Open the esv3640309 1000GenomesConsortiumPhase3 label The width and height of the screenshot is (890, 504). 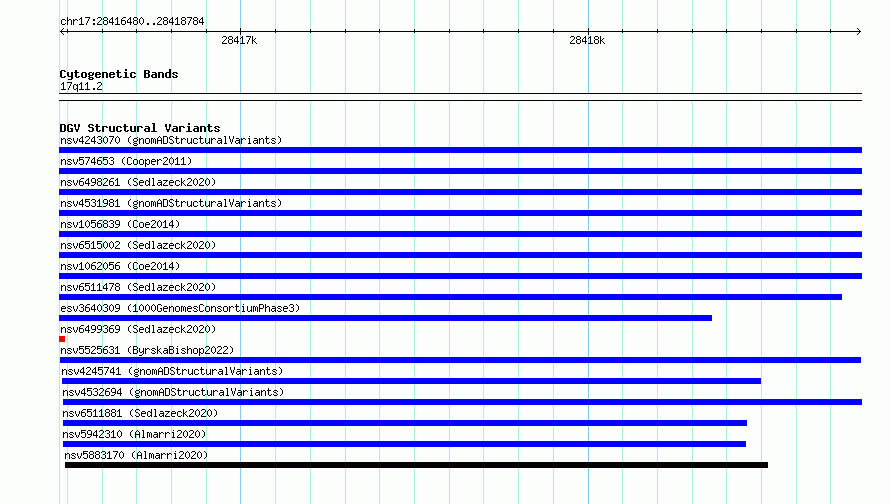point(180,308)
